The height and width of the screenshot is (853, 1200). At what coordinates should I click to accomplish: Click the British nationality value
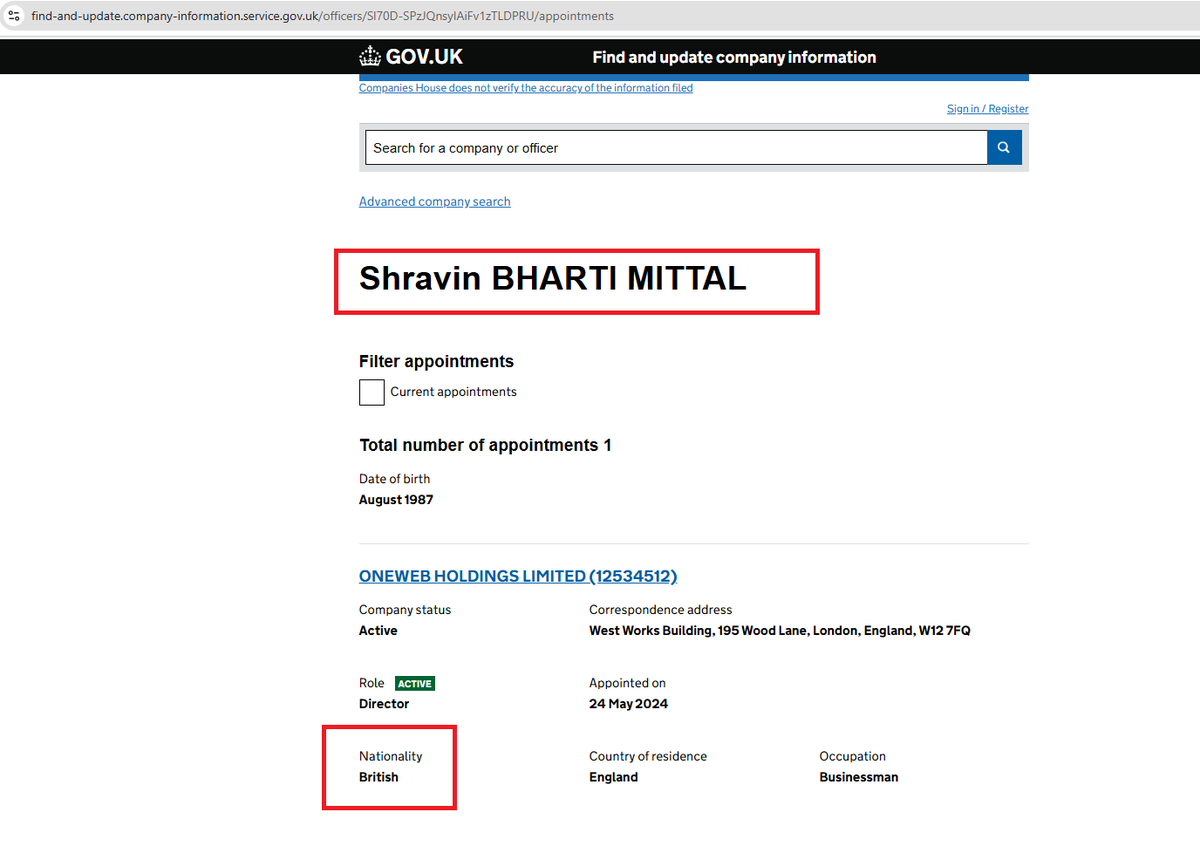tap(379, 777)
